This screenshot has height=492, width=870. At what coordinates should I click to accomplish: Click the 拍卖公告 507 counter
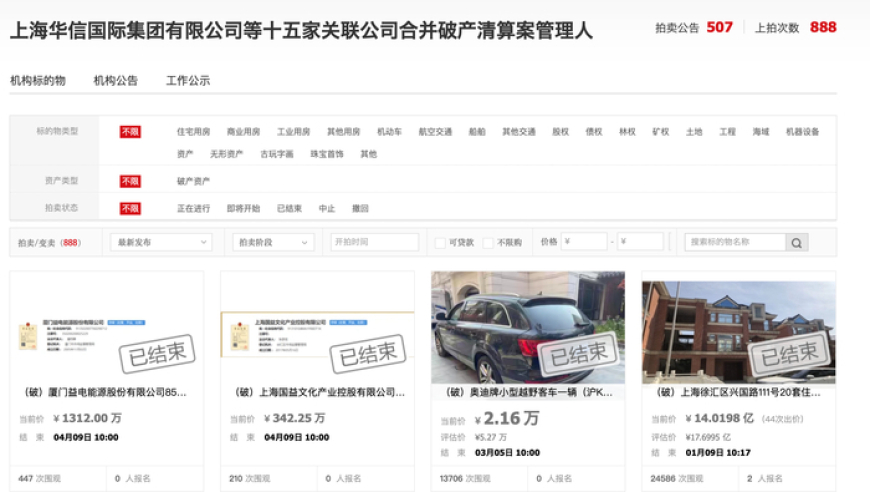click(694, 28)
